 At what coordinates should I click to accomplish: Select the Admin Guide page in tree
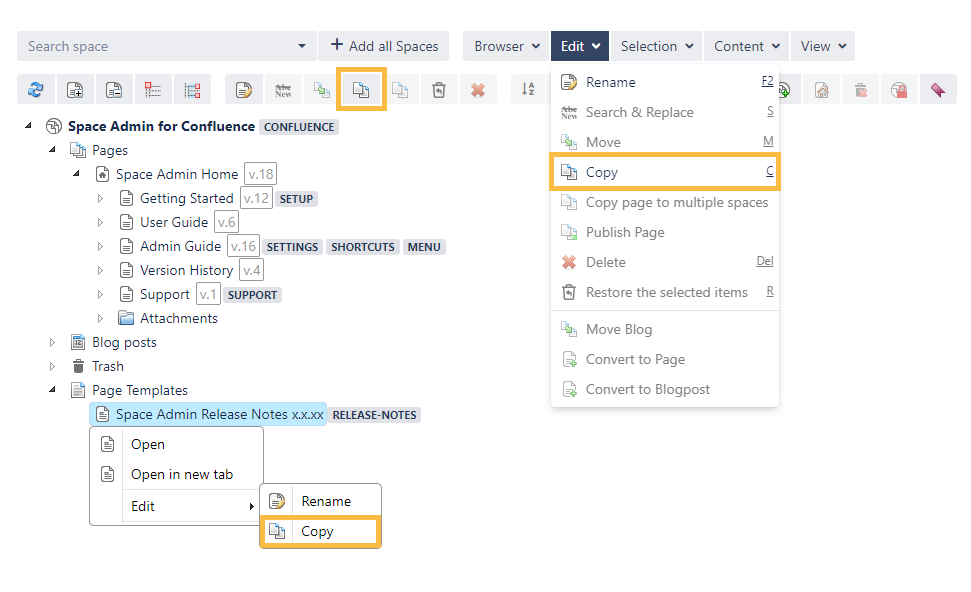[x=180, y=247]
